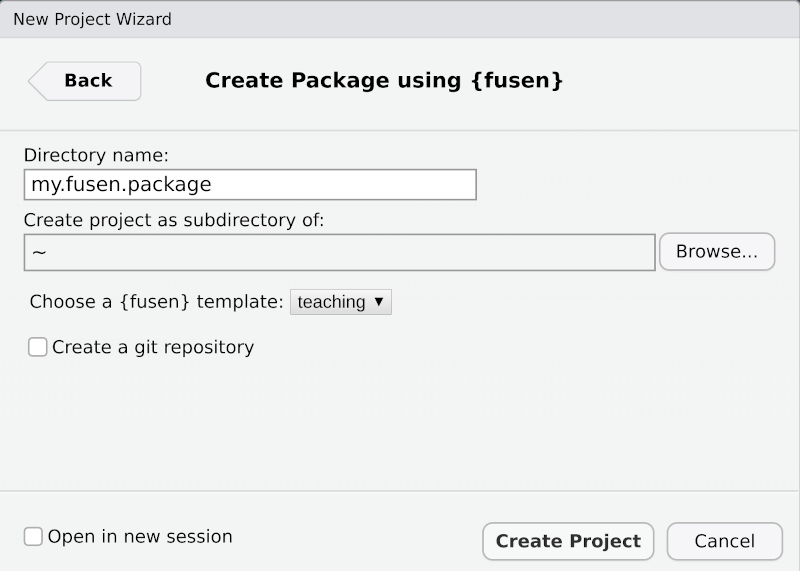
Task: Click the my.fusen.package text in directory field
Action: pyautogui.click(x=121, y=185)
